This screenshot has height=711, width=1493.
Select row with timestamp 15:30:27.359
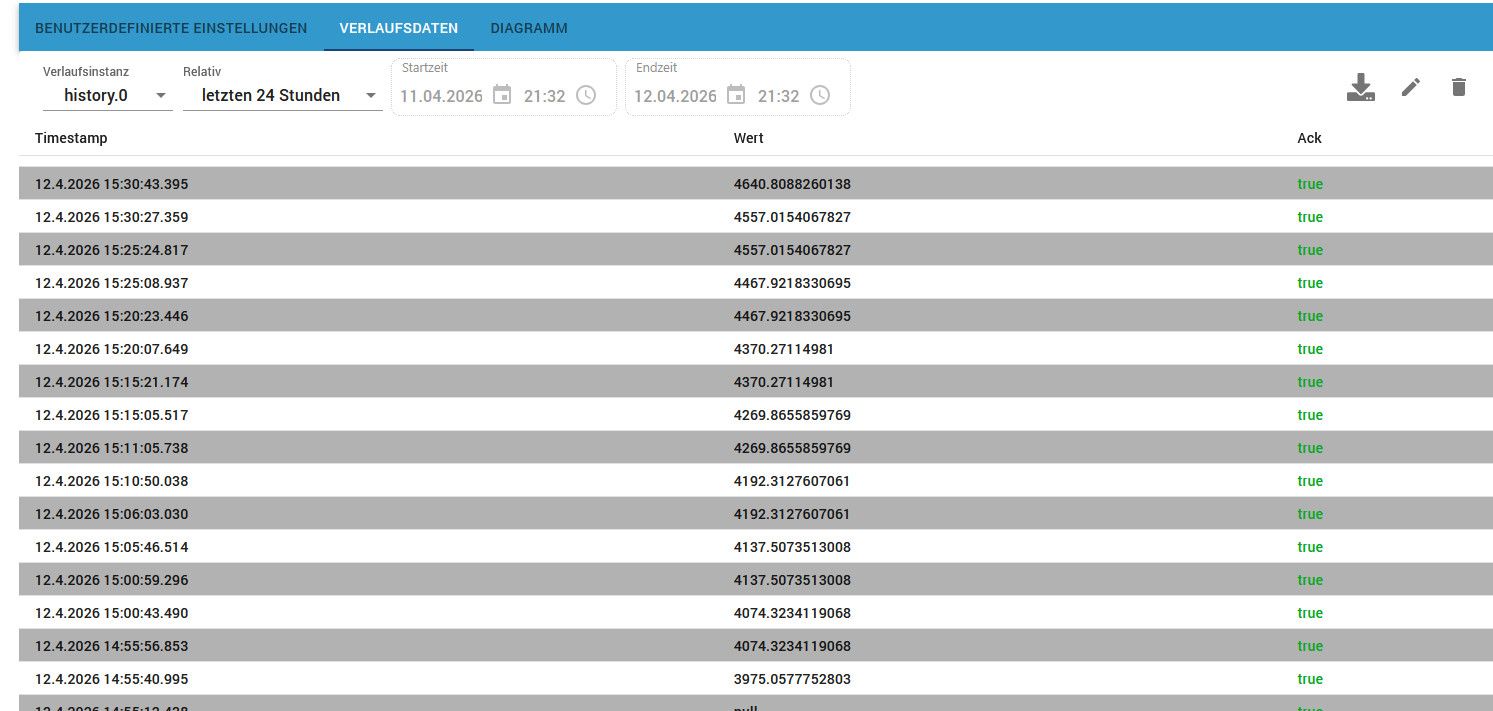pyautogui.click(x=756, y=217)
